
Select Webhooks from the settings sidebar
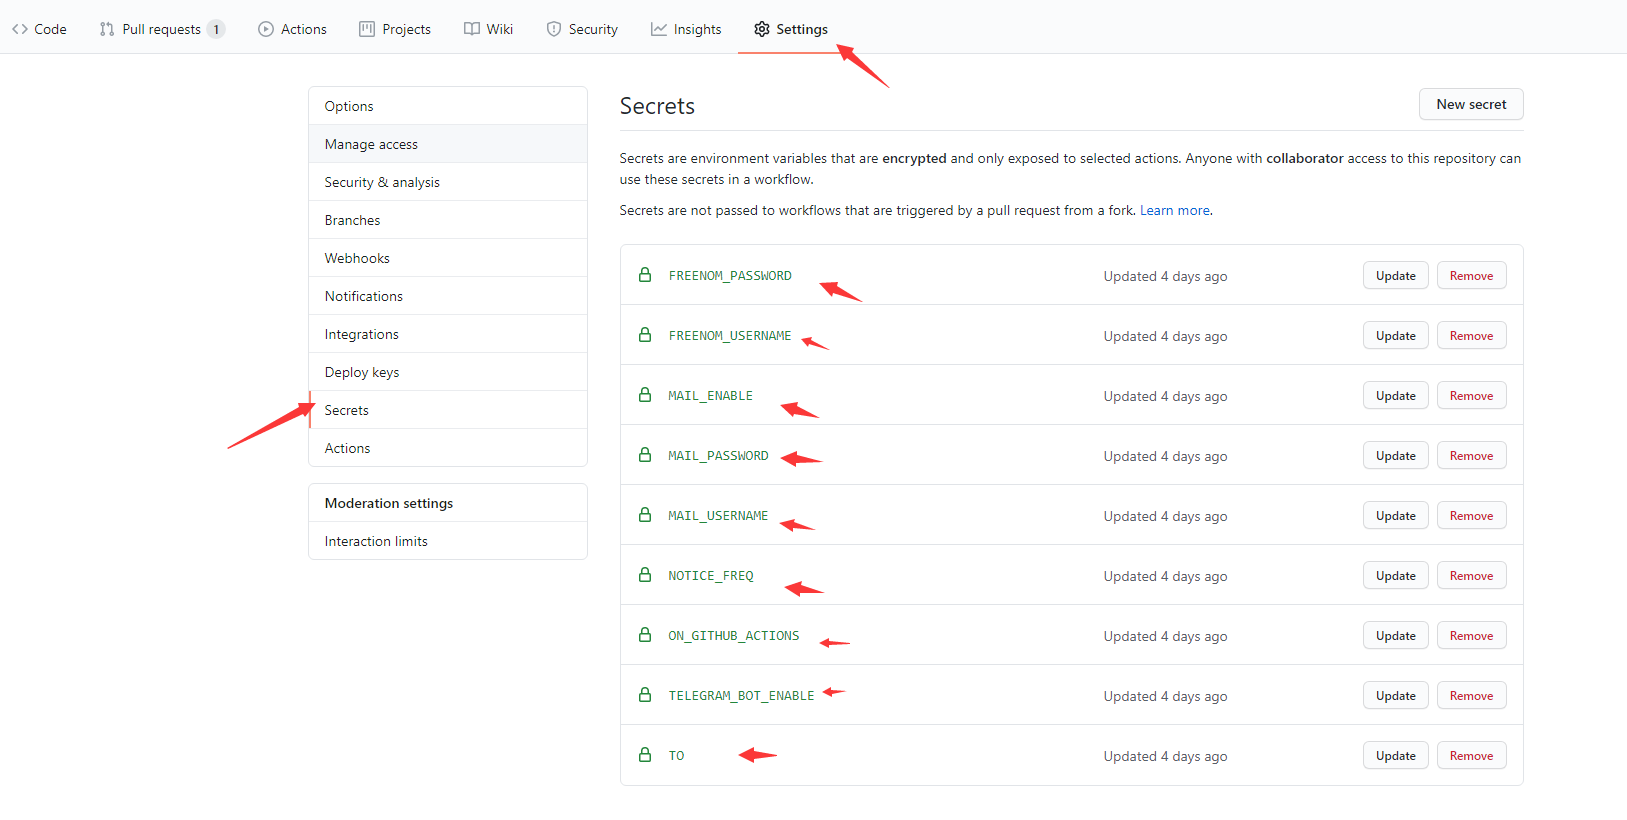pos(357,258)
